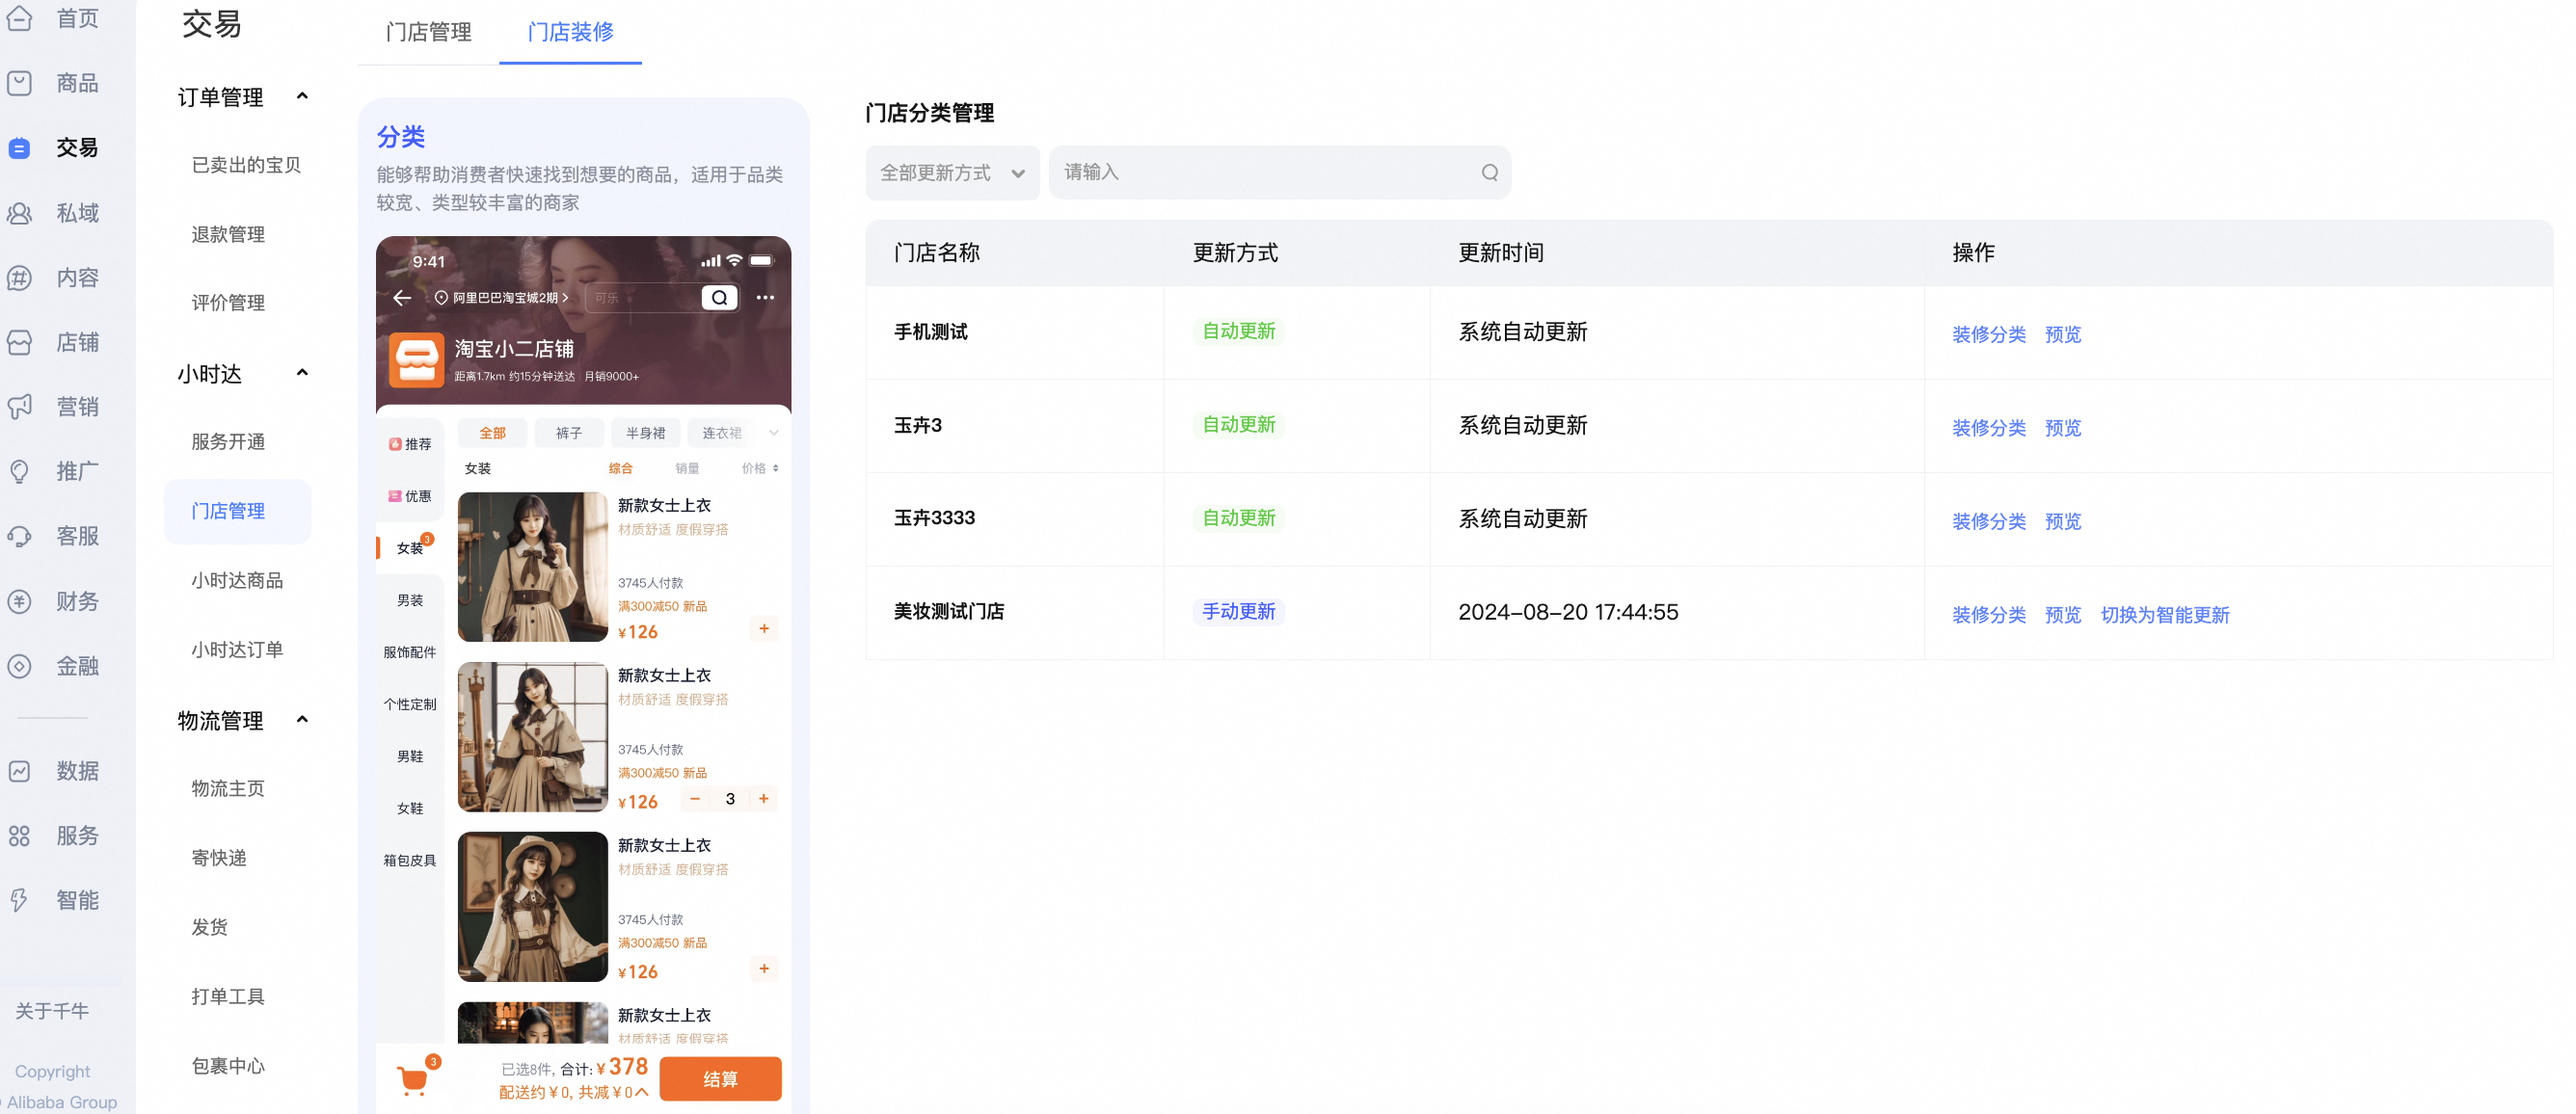Open 物流主页 menu item
Viewport: 2576px width, 1114px height.
point(228,789)
